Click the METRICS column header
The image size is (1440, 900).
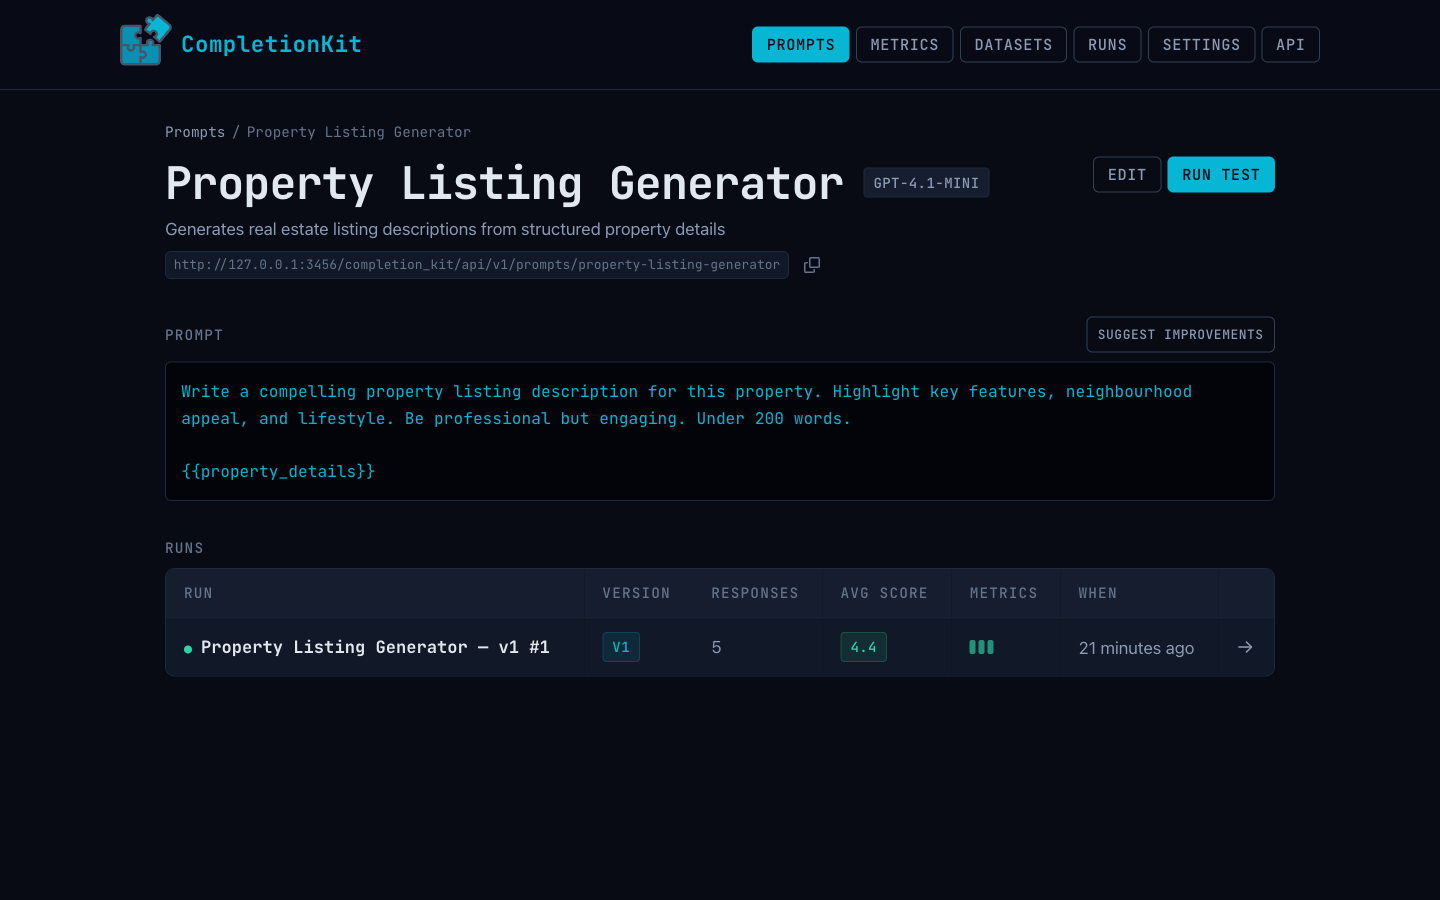1003,593
